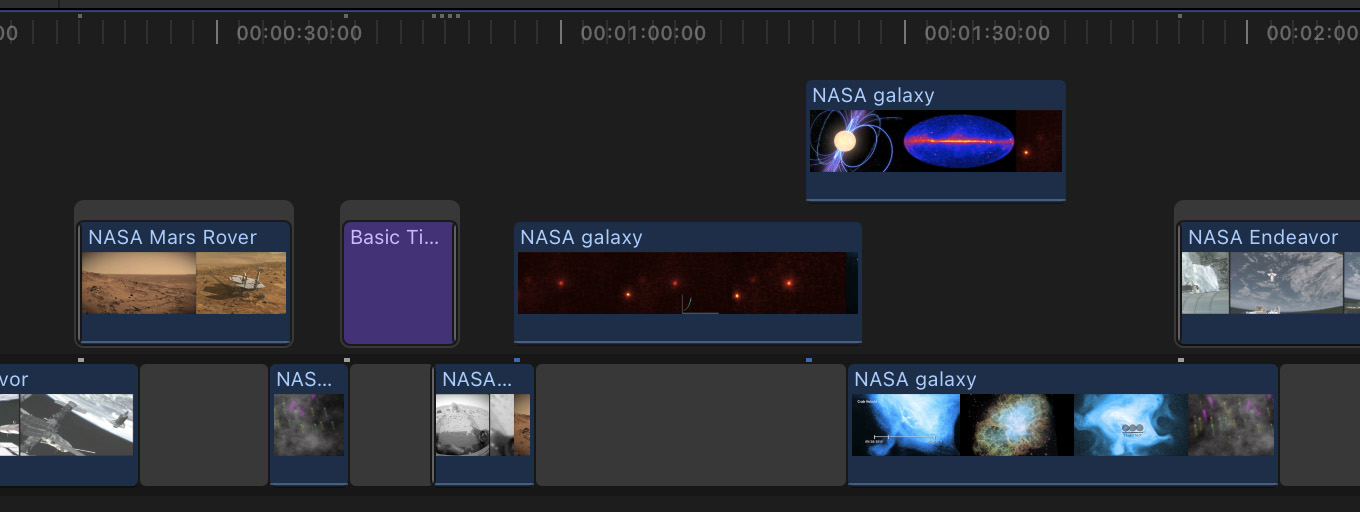This screenshot has width=1360, height=512.
Task: Select gap clip following Crab Nebula galaxy clip
Action: click(x=1320, y=425)
